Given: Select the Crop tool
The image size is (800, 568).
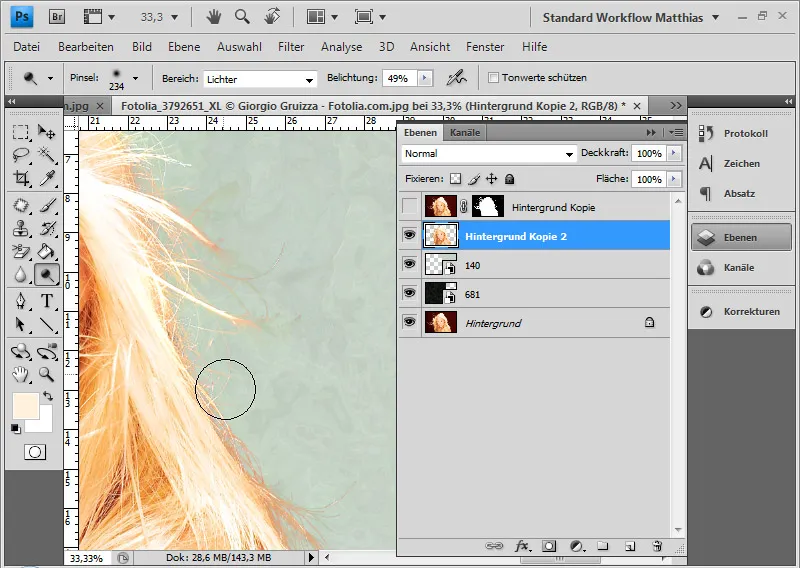Looking at the screenshot, I should [20, 178].
